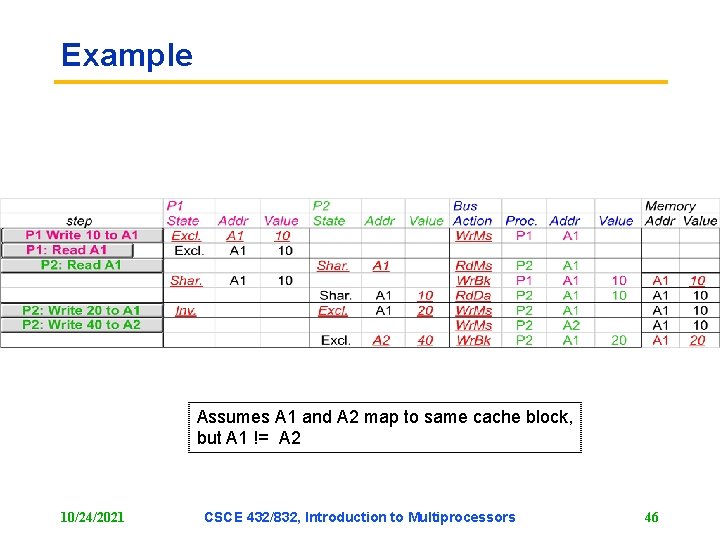Viewport: 720px width, 540px height.
Task: Click 'Excl.' in the P1: Read A1 row
Action: click(x=189, y=251)
